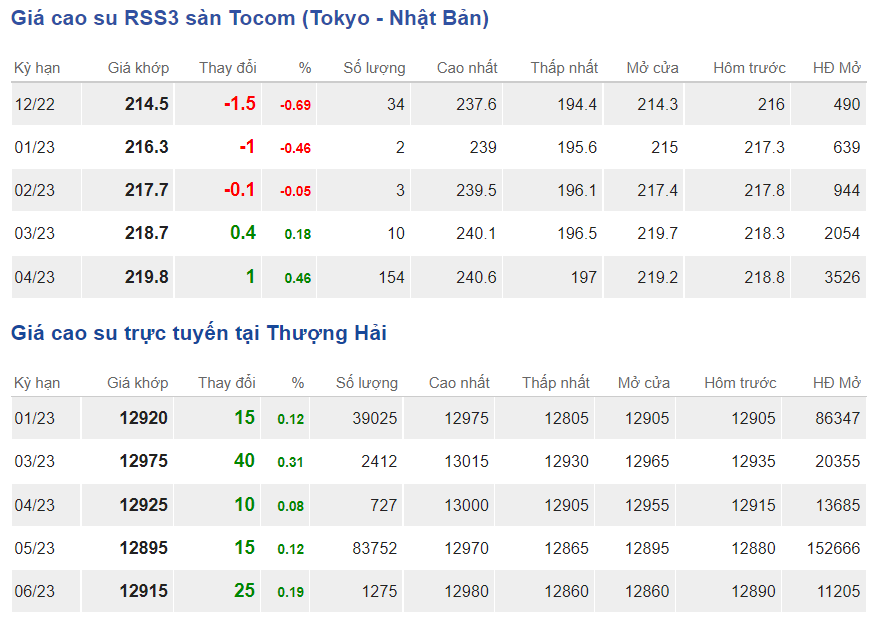The image size is (880, 628).
Task: Click 'Số lượng' header in Shanghai table
Action: 366,383
